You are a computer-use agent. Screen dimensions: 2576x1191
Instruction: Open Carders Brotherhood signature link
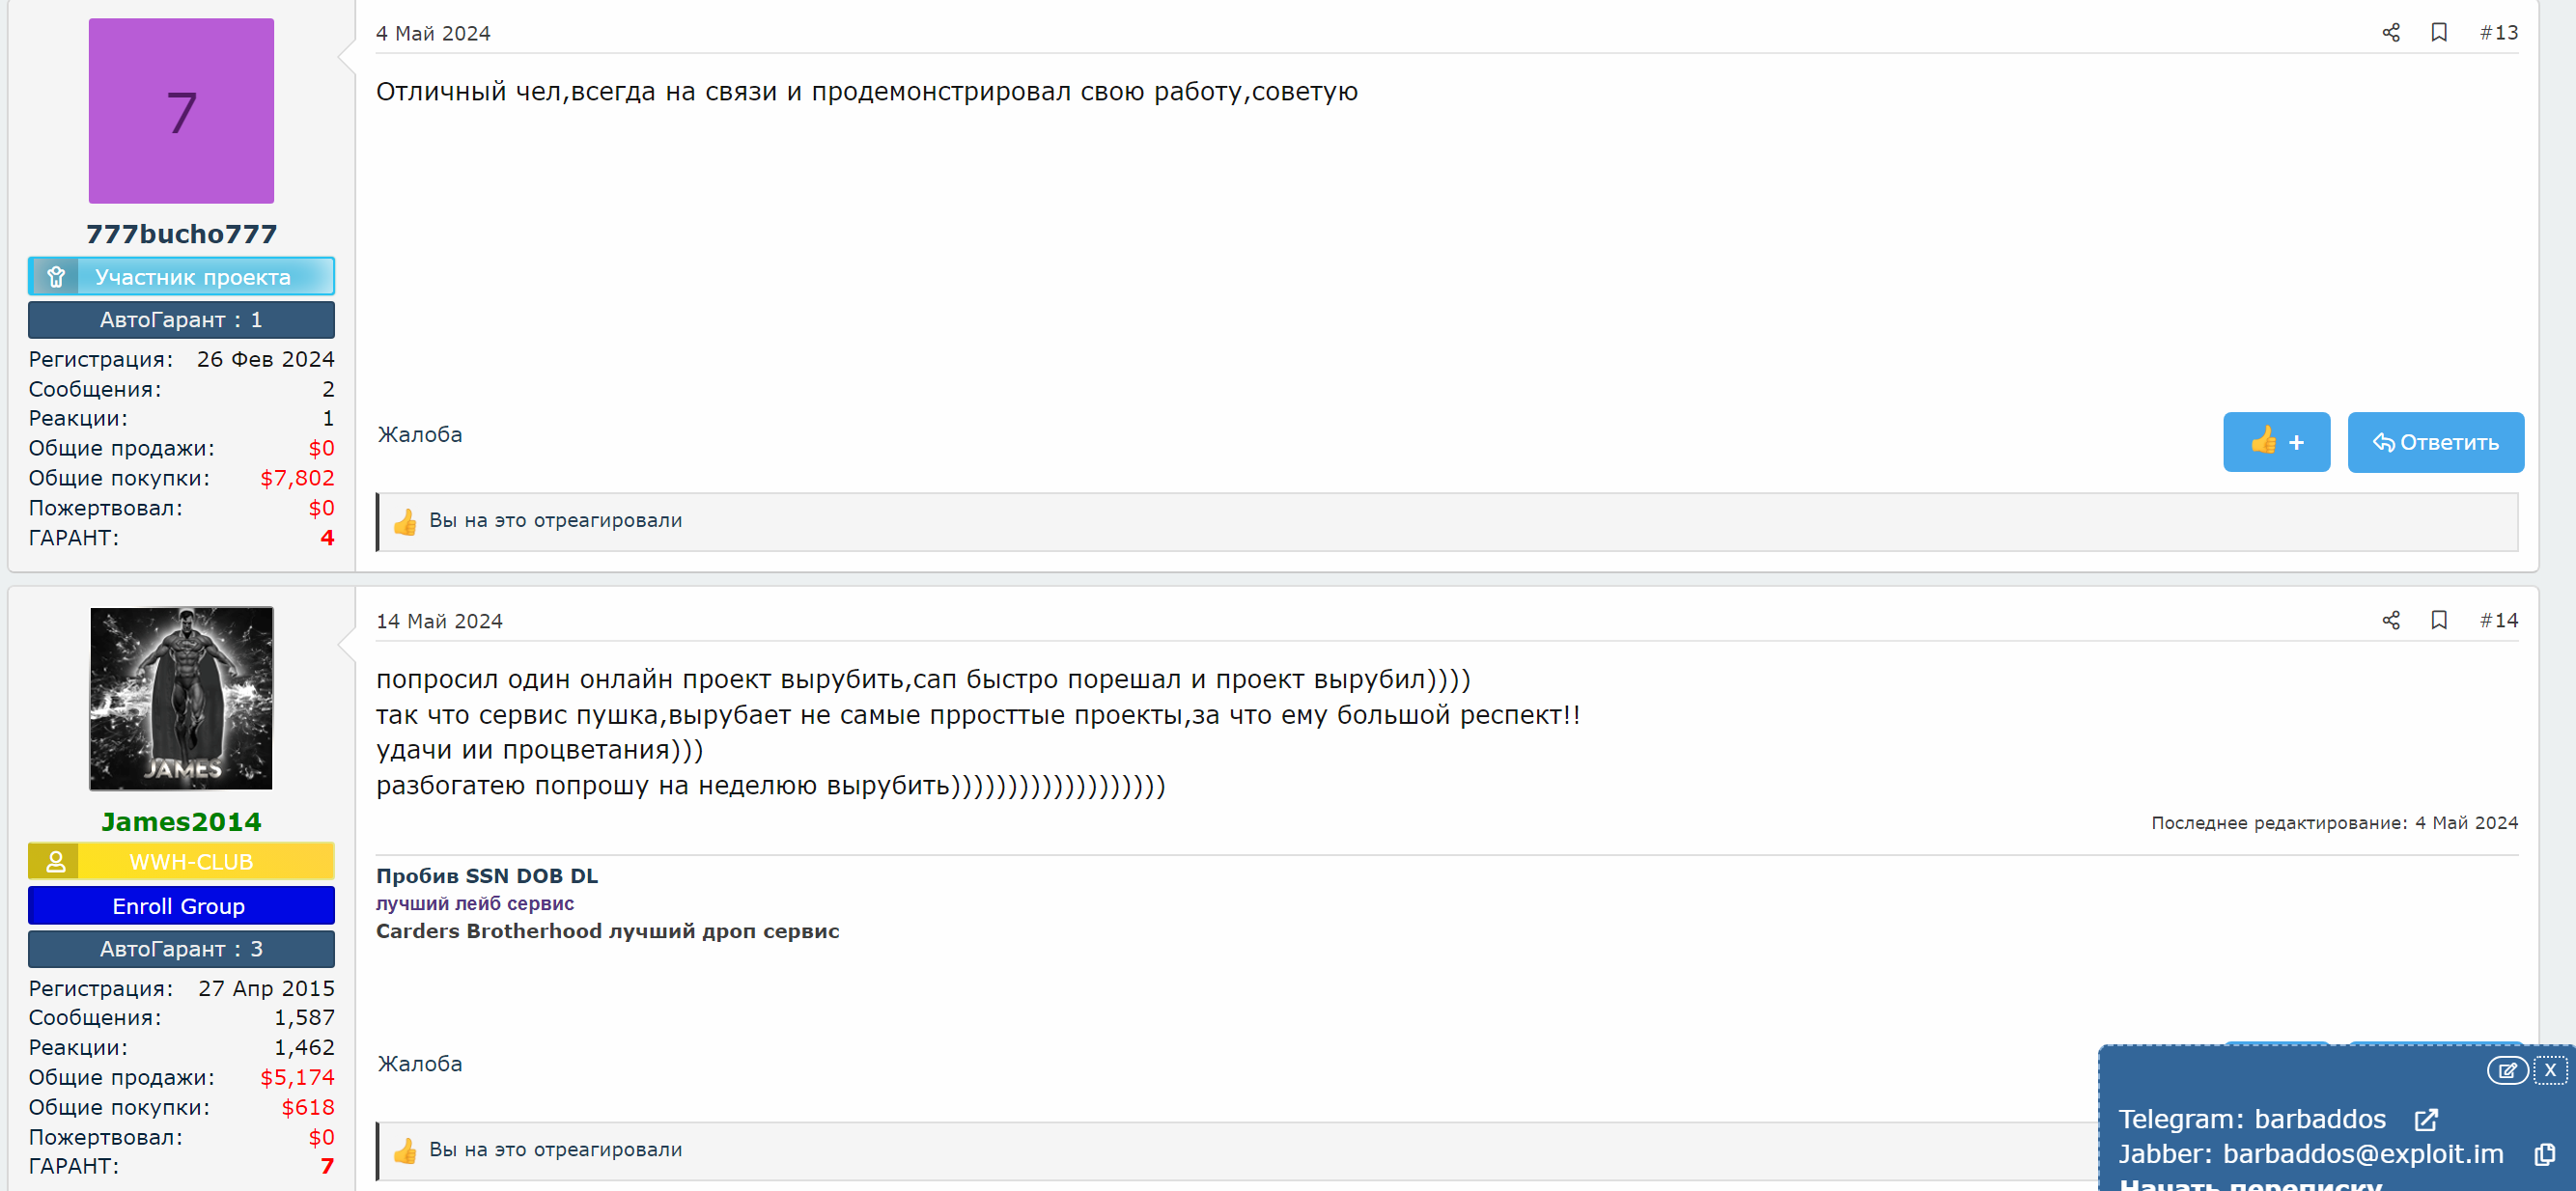pyautogui.click(x=608, y=931)
